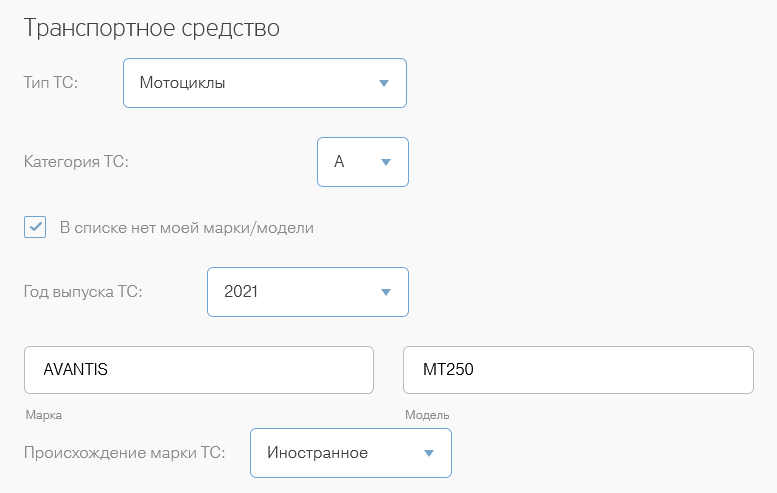Click the arrow icon beside category A
This screenshot has height=493, width=777.
click(385, 162)
